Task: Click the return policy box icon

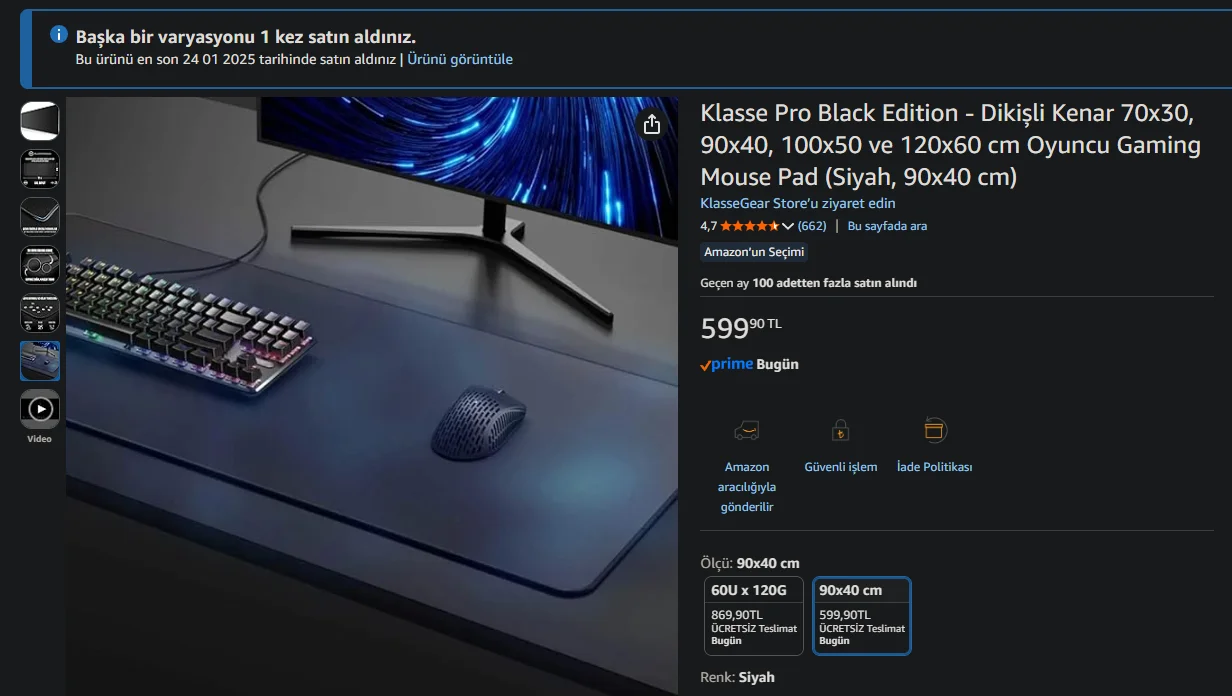Action: coord(934,430)
